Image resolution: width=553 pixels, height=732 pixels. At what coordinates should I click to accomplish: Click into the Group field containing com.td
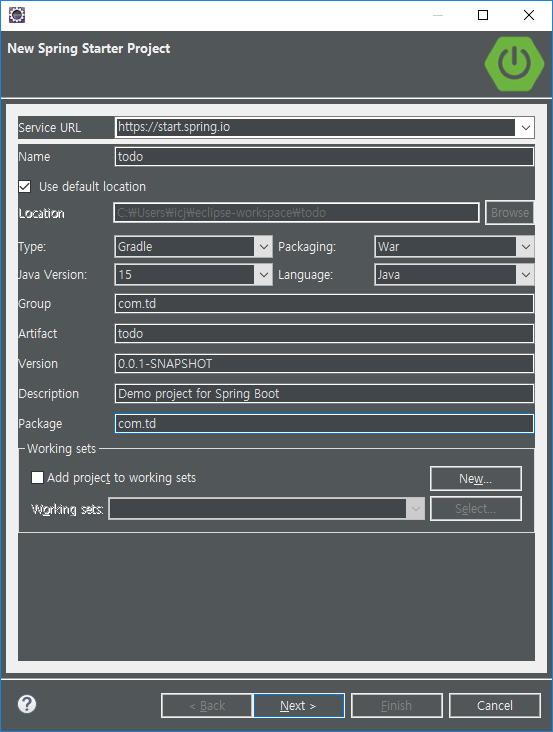[x=324, y=303]
